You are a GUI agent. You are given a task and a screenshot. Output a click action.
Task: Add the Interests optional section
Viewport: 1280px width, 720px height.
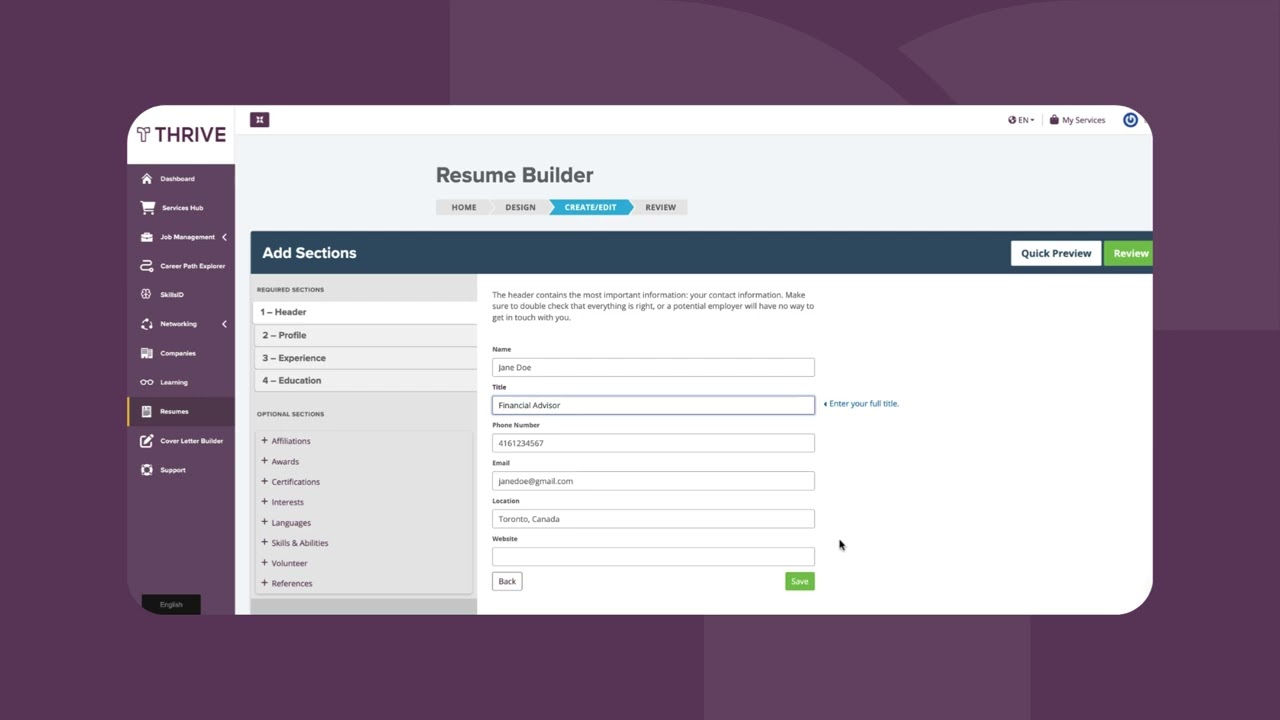(283, 502)
